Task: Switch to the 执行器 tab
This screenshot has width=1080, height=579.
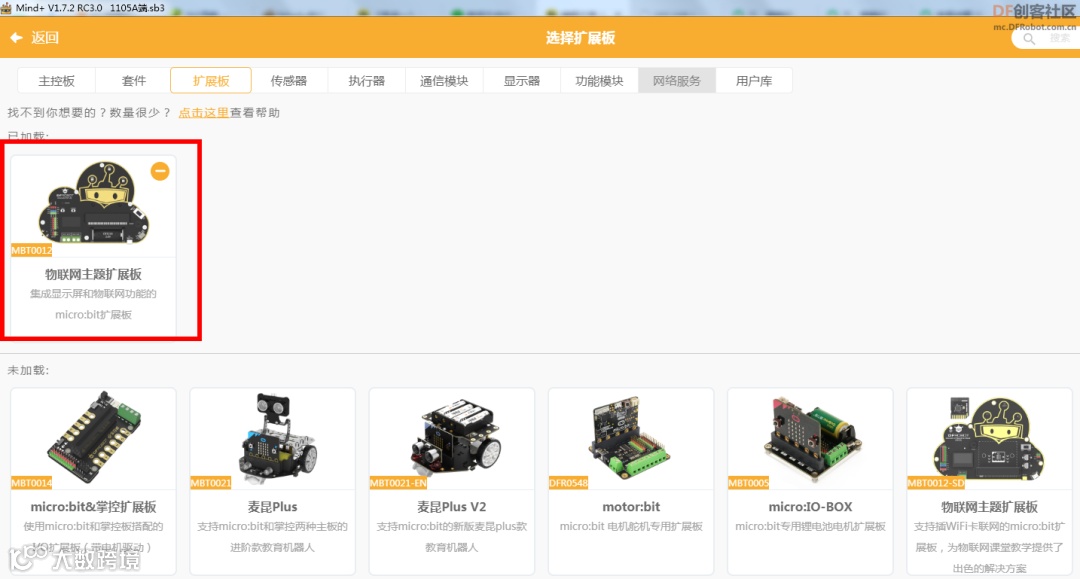Action: (x=366, y=81)
